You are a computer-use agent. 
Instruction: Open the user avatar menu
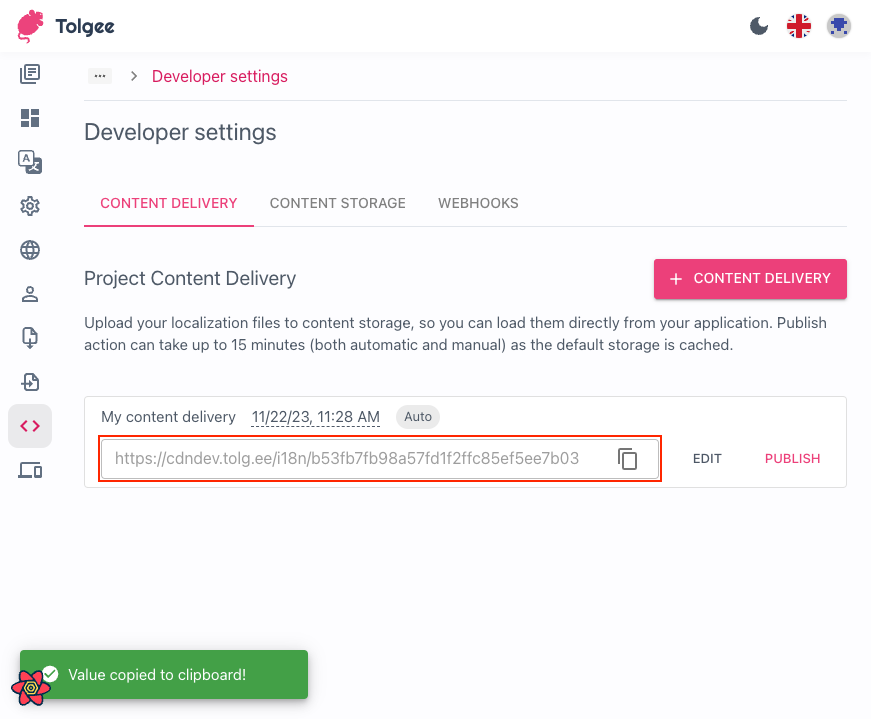coord(839,26)
